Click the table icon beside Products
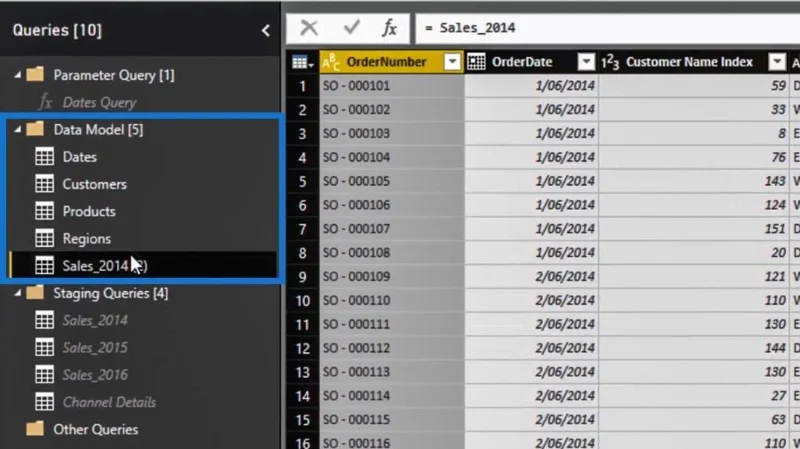 [44, 211]
